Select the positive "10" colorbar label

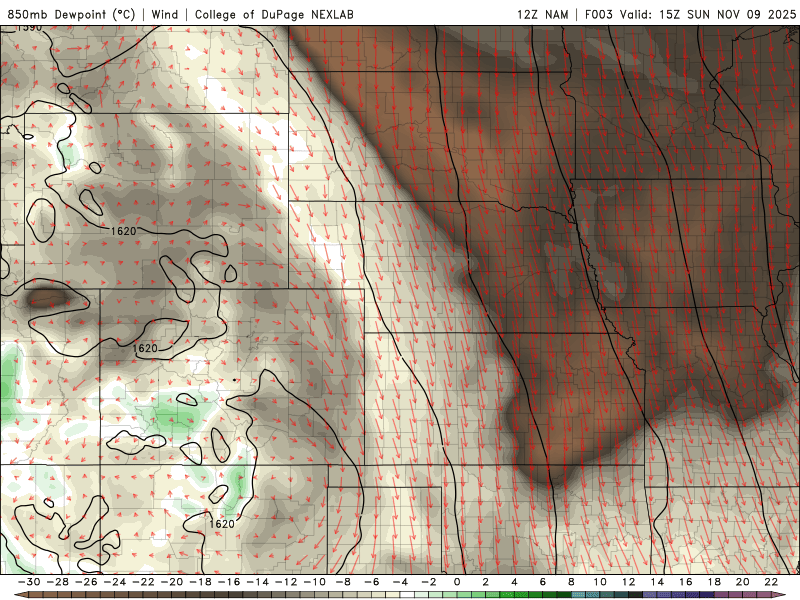tap(600, 582)
